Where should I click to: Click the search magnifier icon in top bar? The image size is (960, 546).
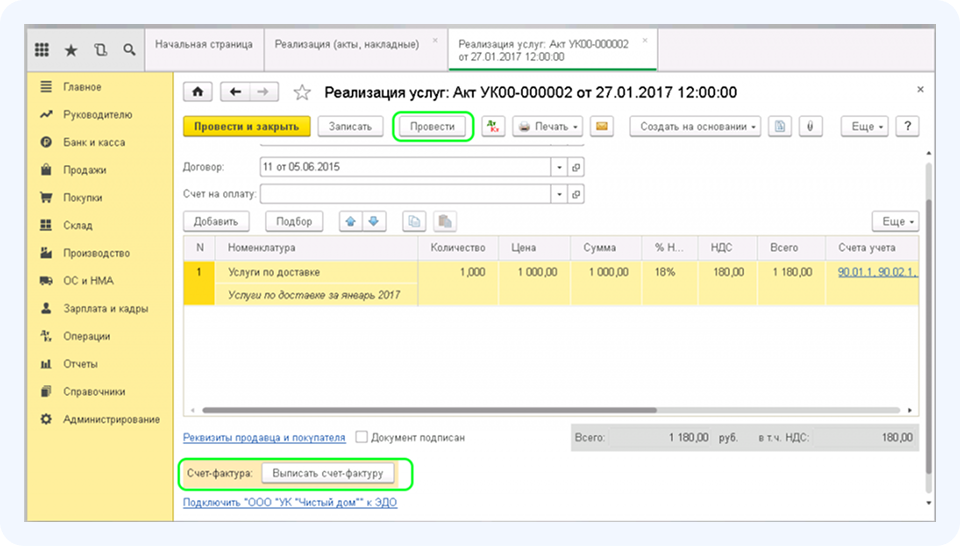click(x=129, y=50)
